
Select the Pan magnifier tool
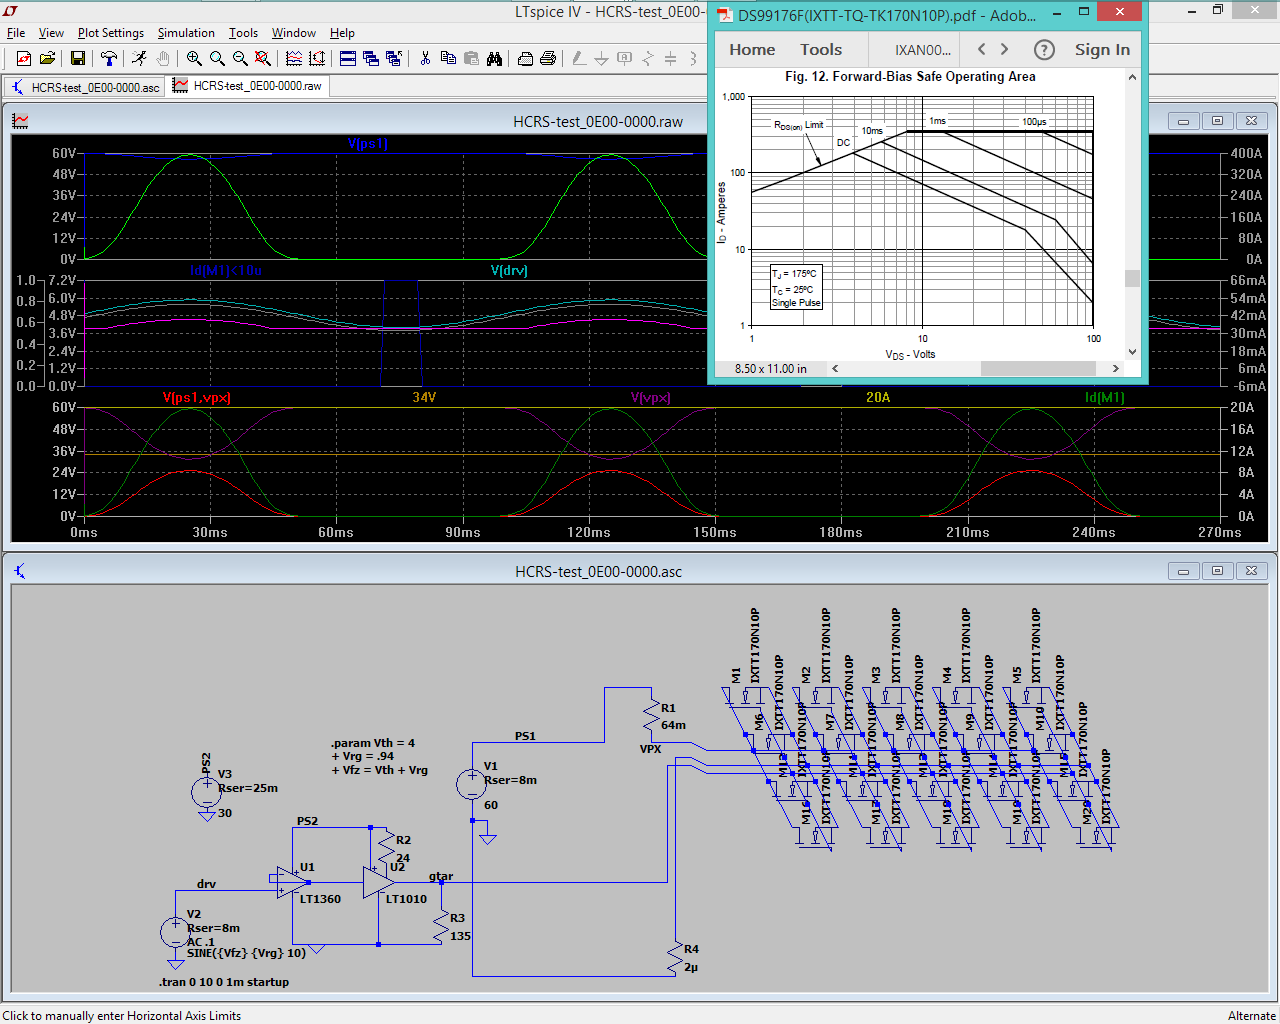pos(217,59)
